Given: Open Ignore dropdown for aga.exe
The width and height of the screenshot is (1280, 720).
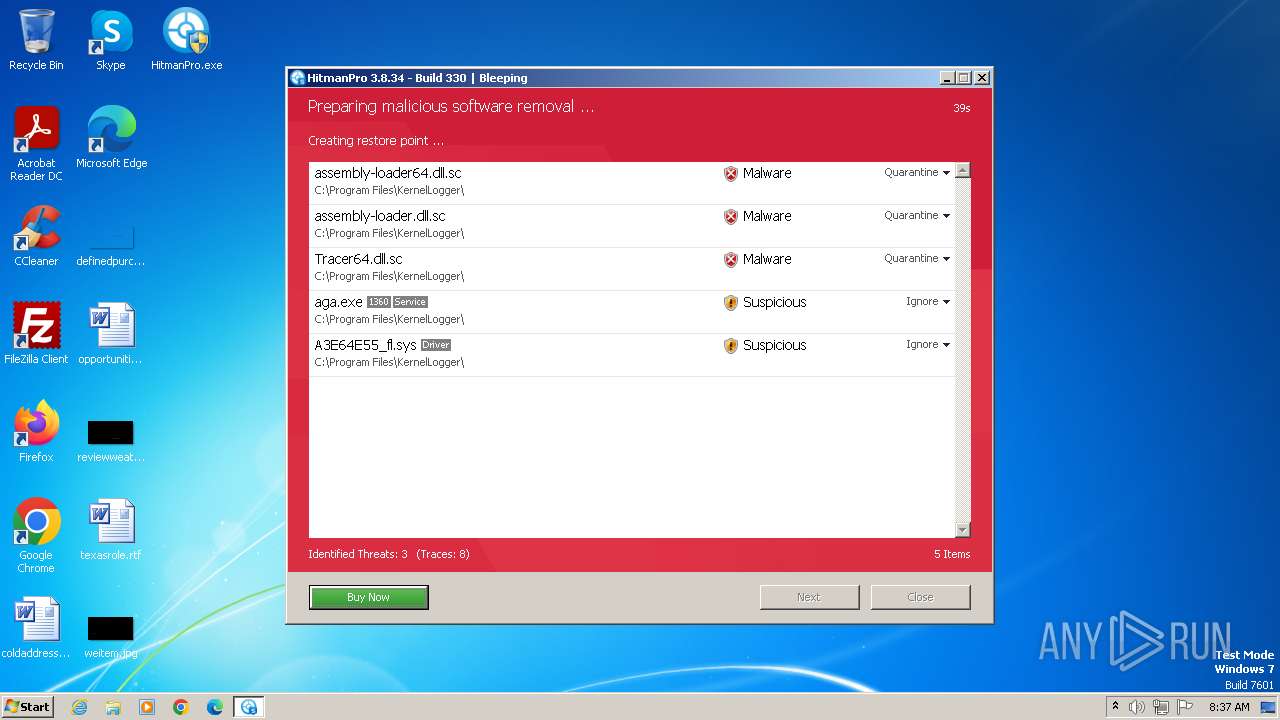Looking at the screenshot, I should point(928,302).
